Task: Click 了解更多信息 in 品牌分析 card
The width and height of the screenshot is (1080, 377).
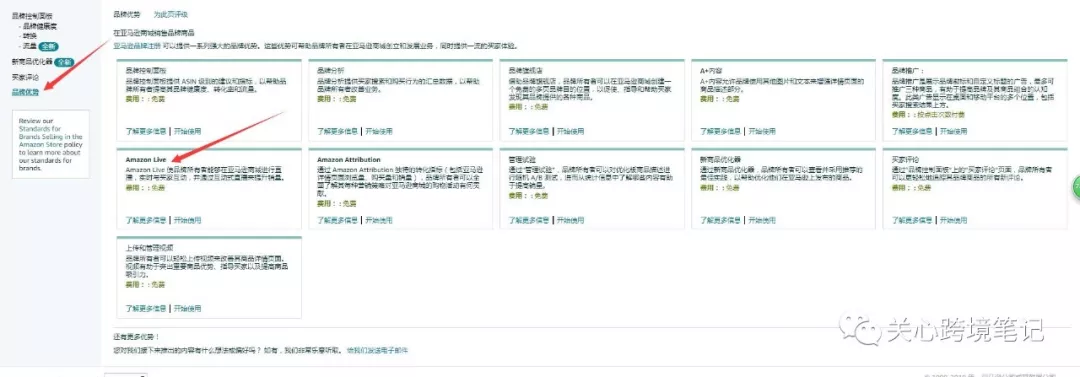Action: (x=338, y=131)
